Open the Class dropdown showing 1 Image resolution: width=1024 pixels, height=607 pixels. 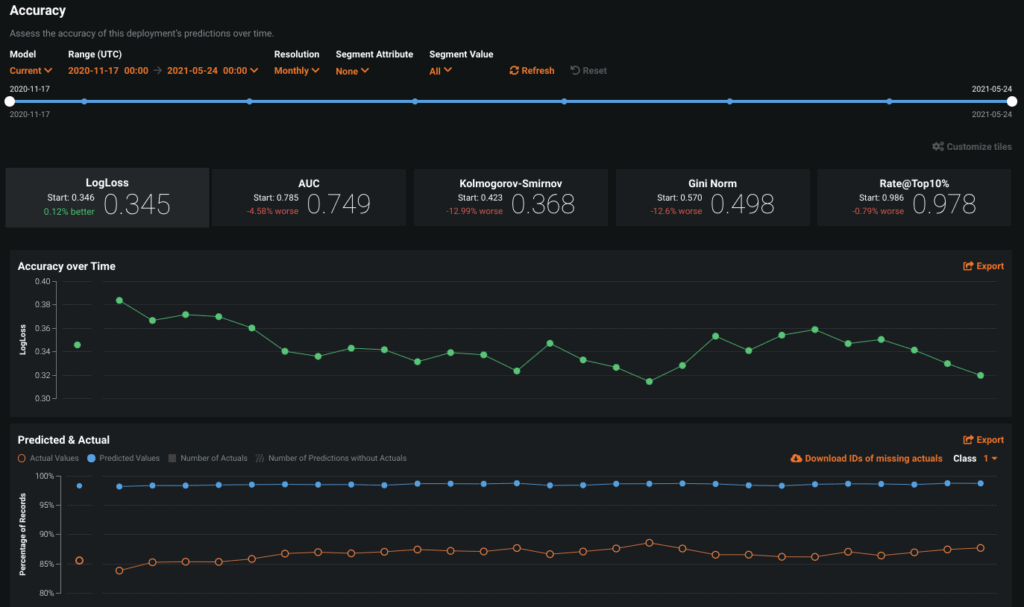coord(990,459)
